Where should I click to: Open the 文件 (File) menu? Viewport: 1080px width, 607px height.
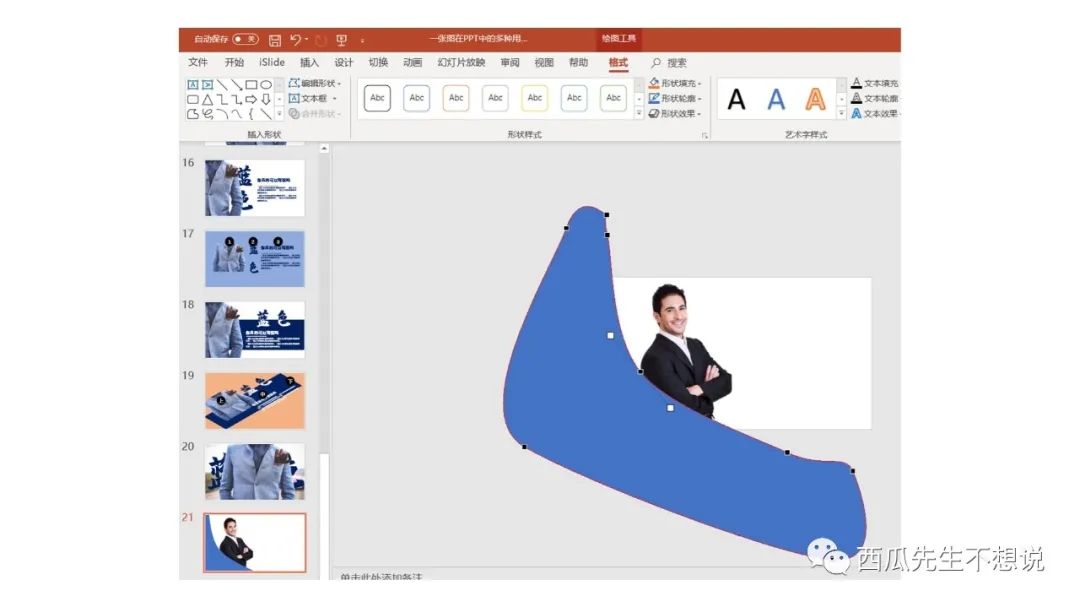(x=198, y=63)
